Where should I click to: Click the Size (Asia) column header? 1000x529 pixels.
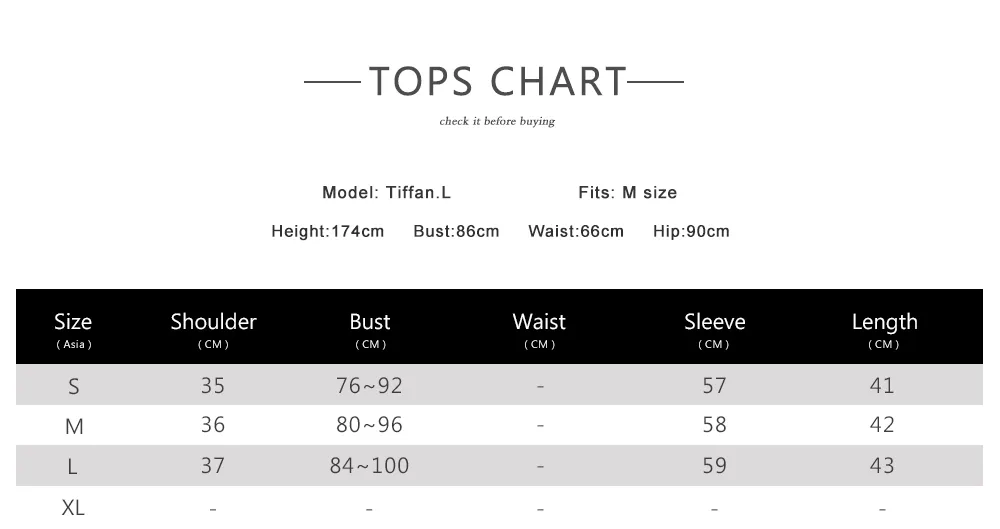point(73,330)
